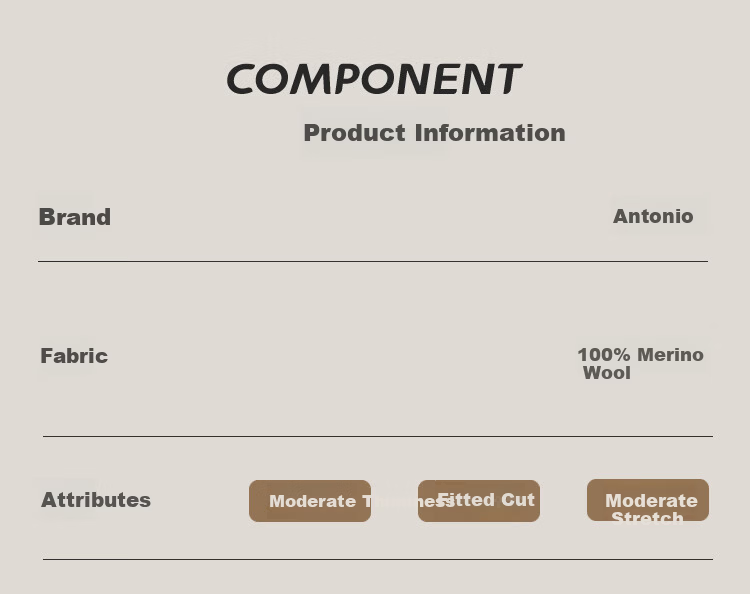Click the Fitted Cut attribute tag
This screenshot has width=750, height=594.
click(479, 501)
